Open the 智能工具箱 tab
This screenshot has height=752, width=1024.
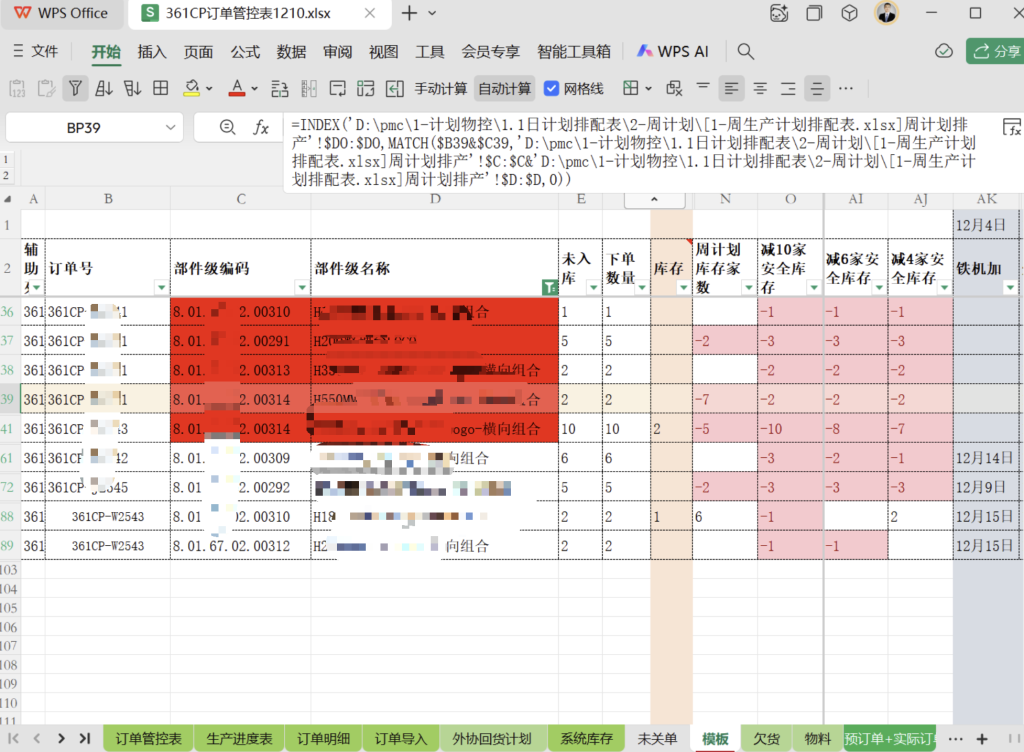tap(573, 52)
